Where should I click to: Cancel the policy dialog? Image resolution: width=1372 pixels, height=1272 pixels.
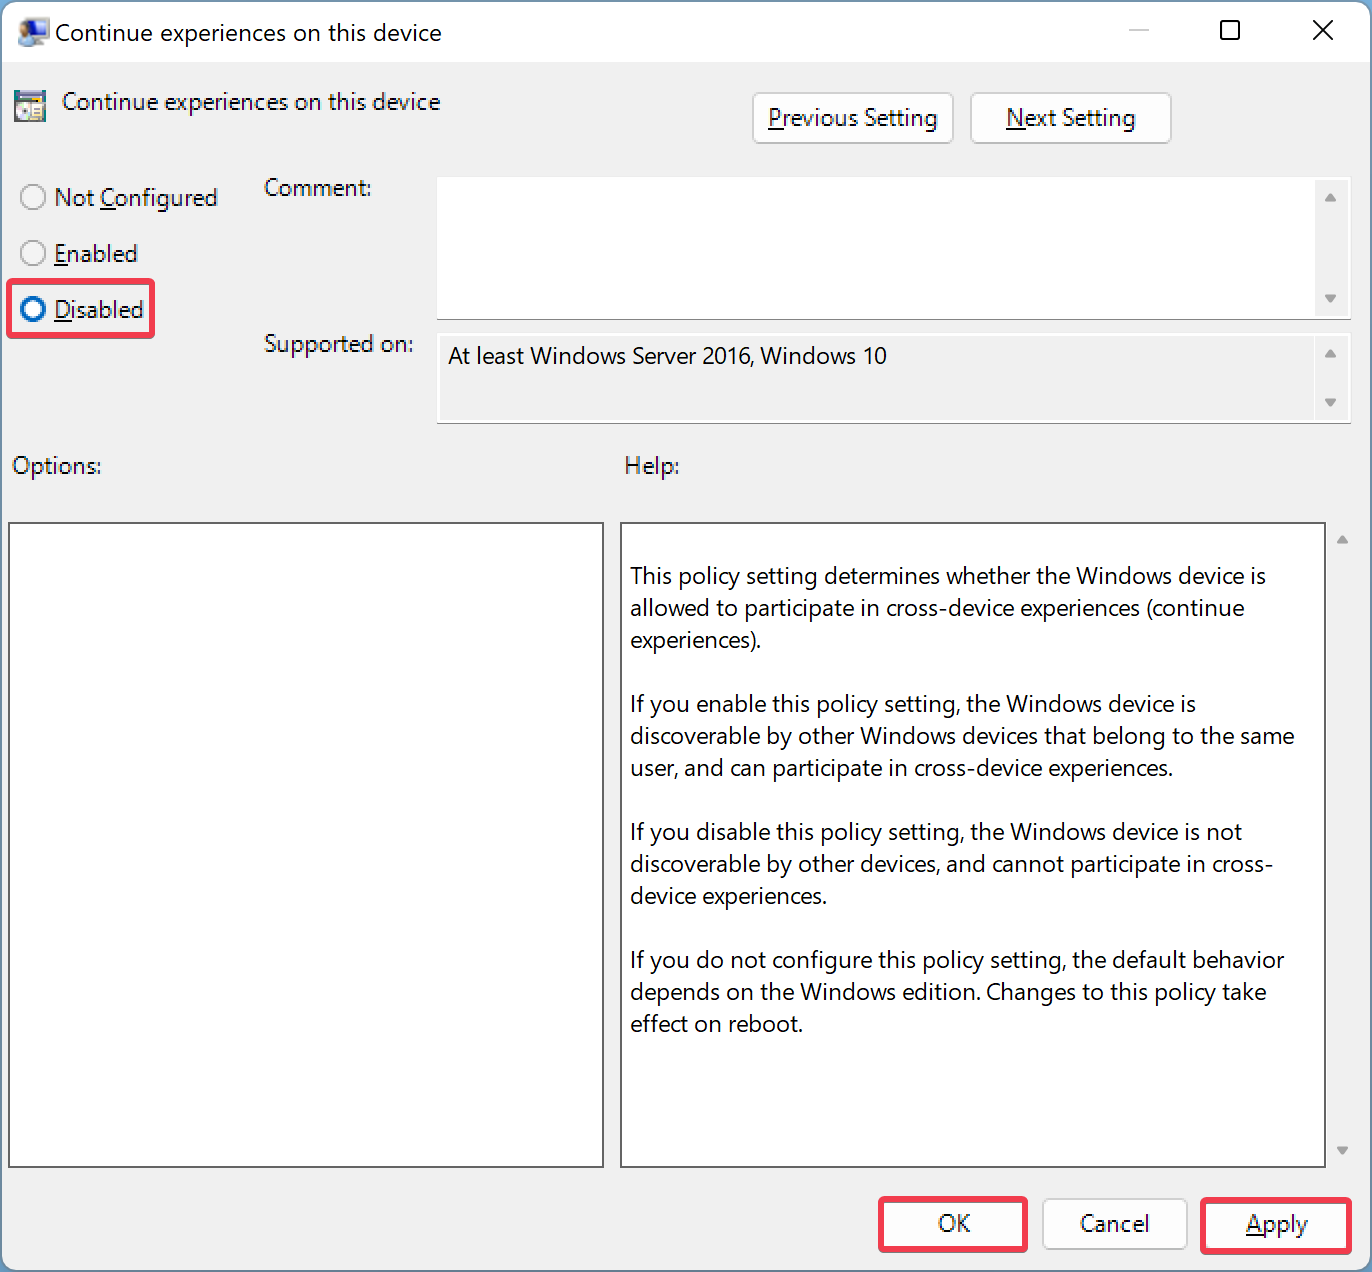pos(1114,1224)
